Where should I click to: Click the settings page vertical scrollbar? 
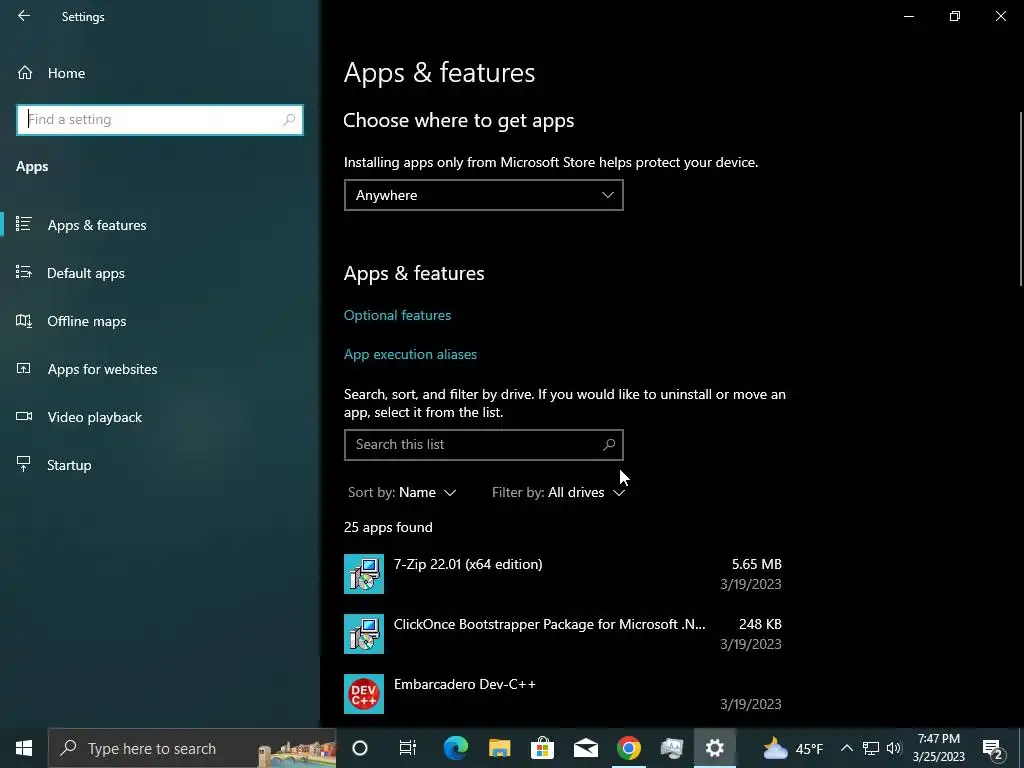pyautogui.click(x=1020, y=199)
